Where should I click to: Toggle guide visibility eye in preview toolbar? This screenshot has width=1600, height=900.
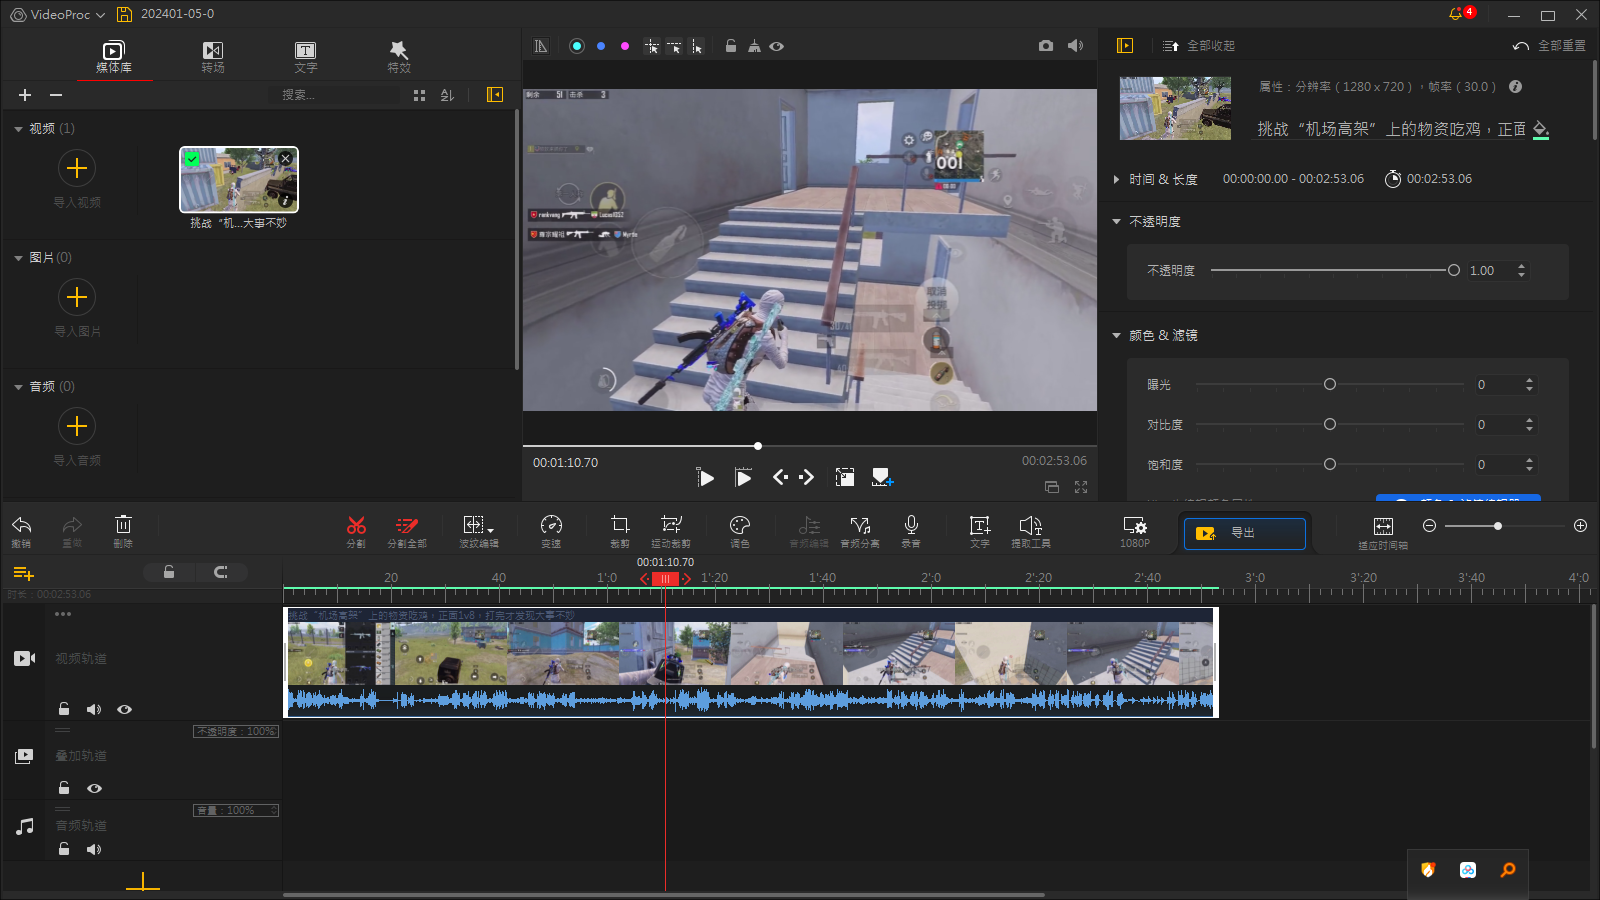pos(777,46)
